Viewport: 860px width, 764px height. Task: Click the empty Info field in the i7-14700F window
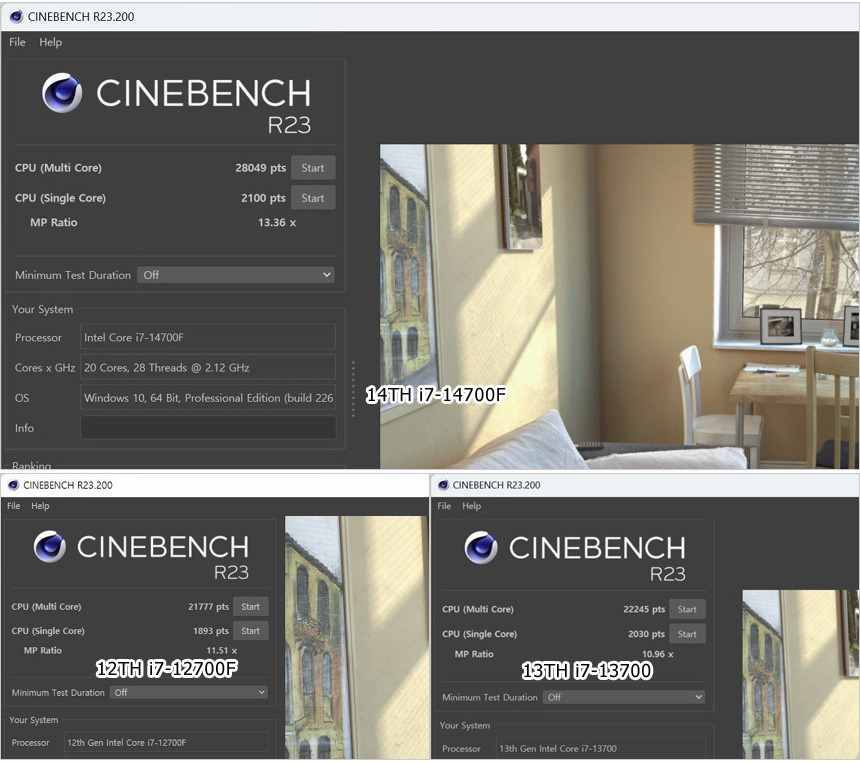click(208, 428)
